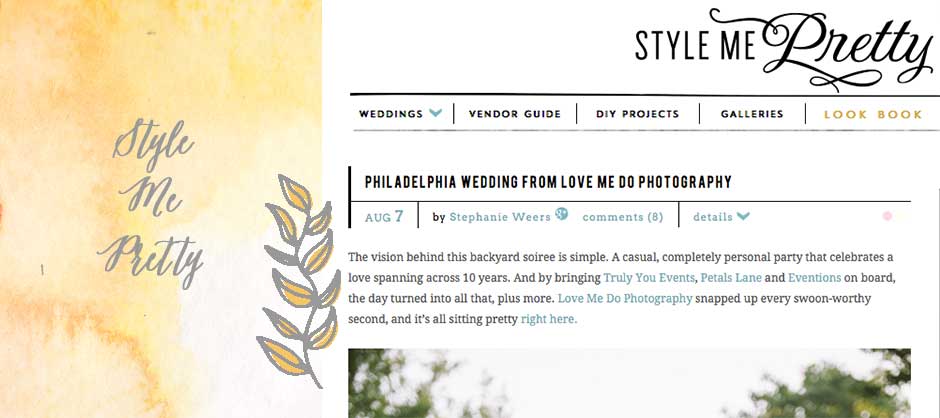Click the Eventions vendor link
This screenshot has width=940, height=418.
(814, 277)
